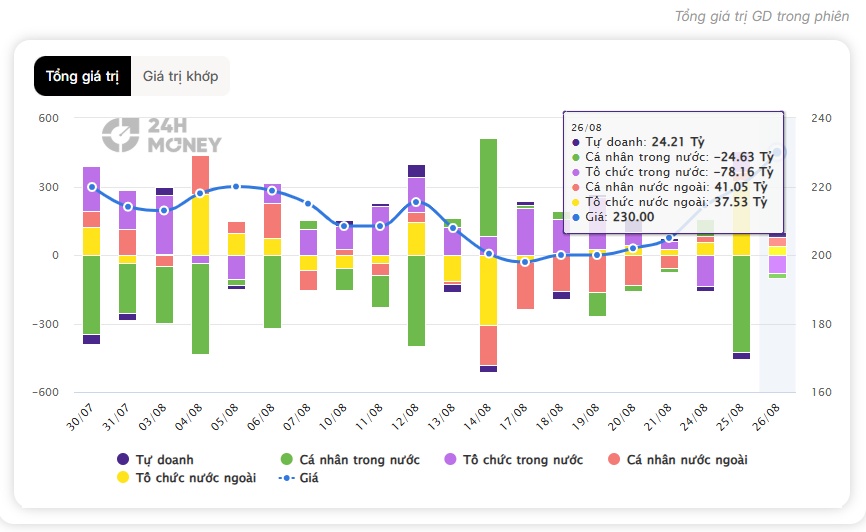
Task: Click the yellow Tổ chức nước ngoài legend dot
Action: point(123,477)
